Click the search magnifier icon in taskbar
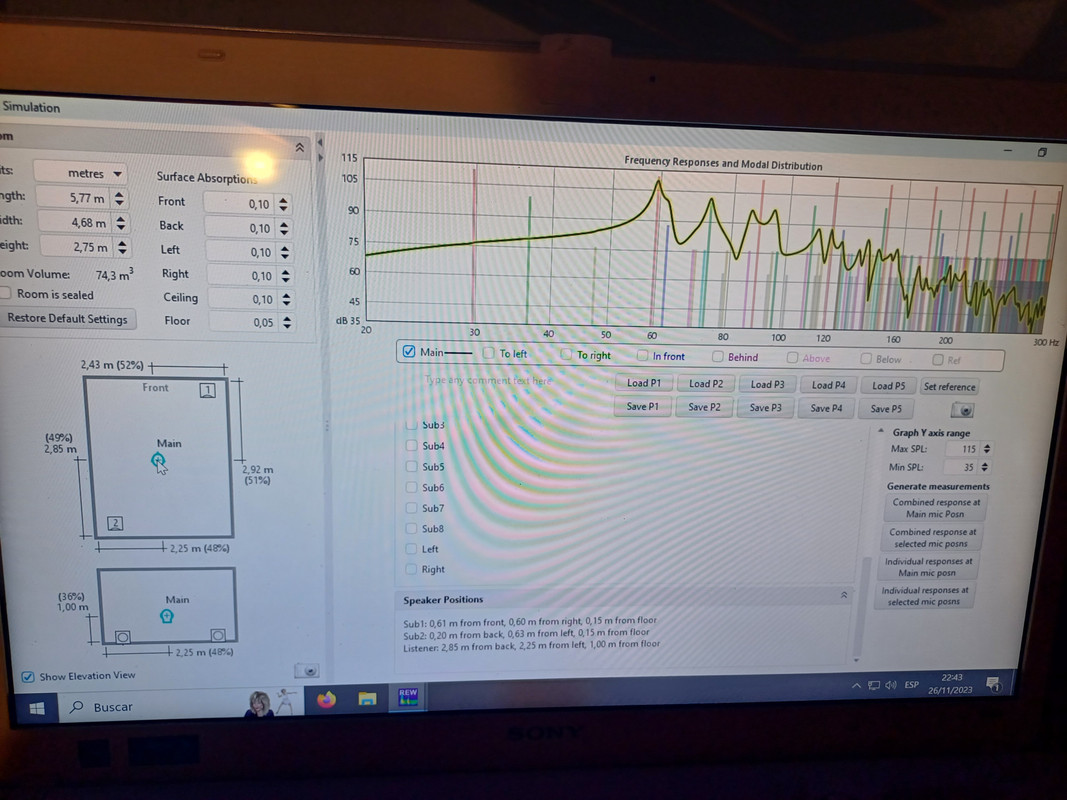 77,707
